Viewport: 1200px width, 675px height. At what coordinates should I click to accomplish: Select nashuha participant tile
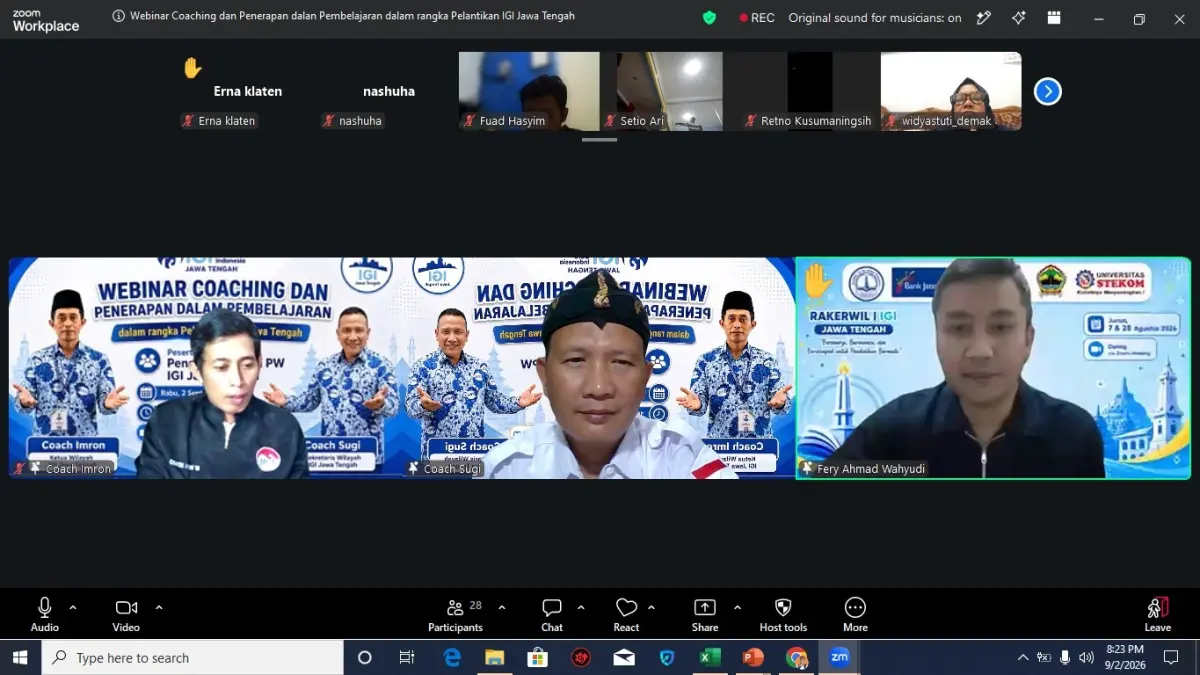[389, 91]
